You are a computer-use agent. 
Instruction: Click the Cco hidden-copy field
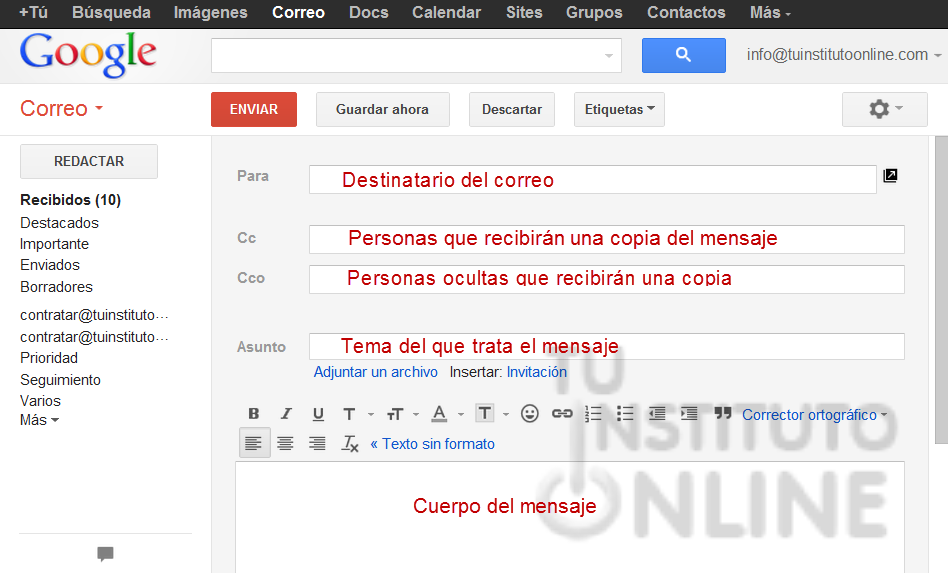pyautogui.click(x=606, y=279)
